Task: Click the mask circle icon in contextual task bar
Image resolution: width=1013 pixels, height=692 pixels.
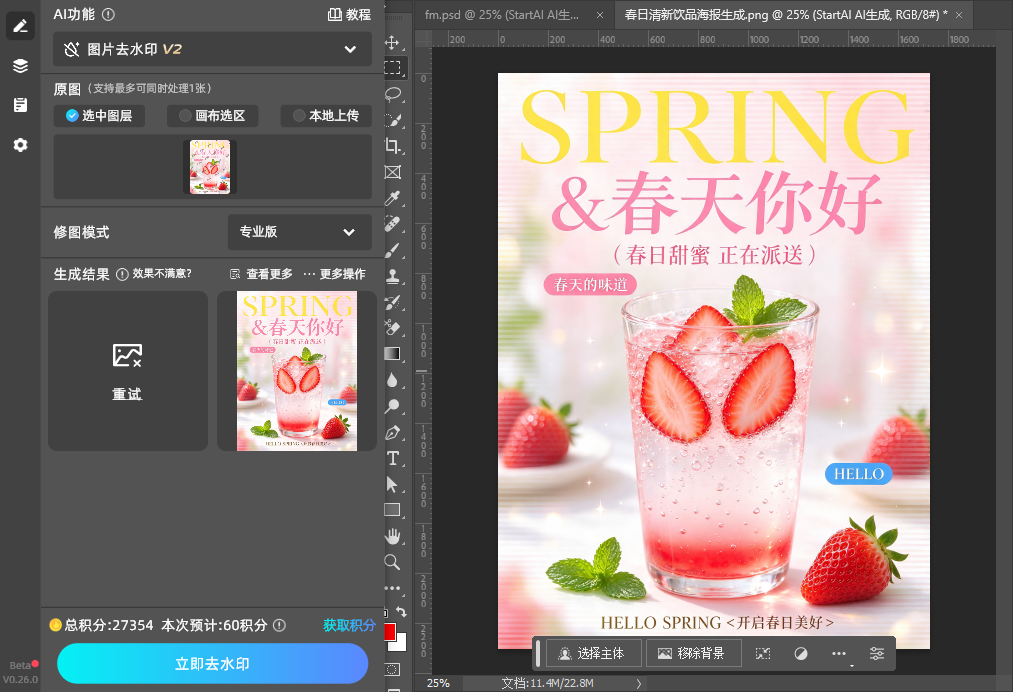Action: pyautogui.click(x=800, y=654)
